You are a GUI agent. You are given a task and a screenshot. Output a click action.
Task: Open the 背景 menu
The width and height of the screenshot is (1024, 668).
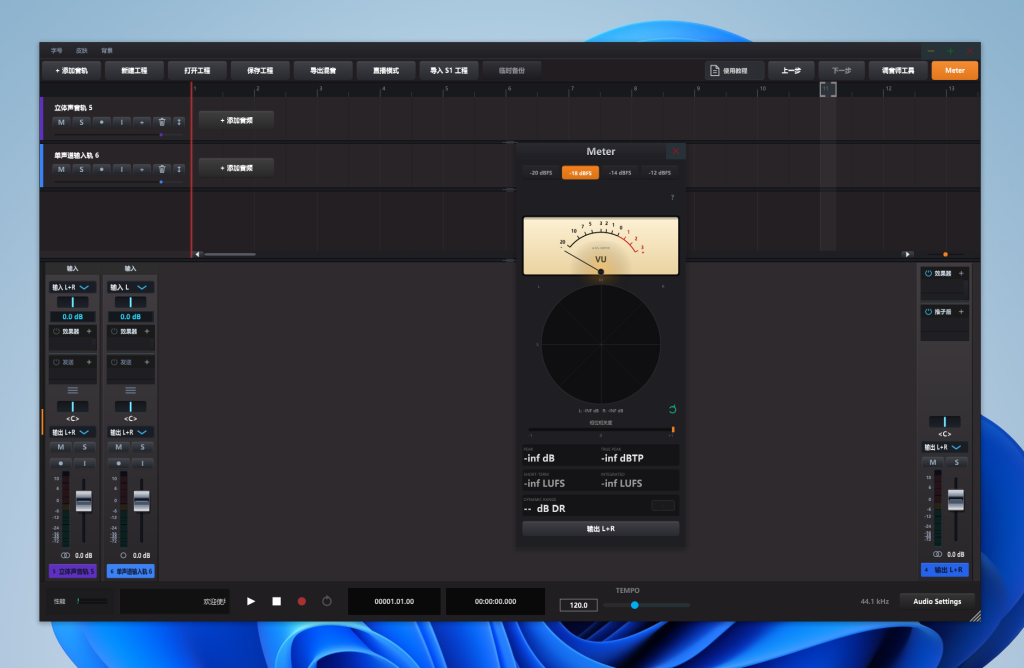(107, 50)
